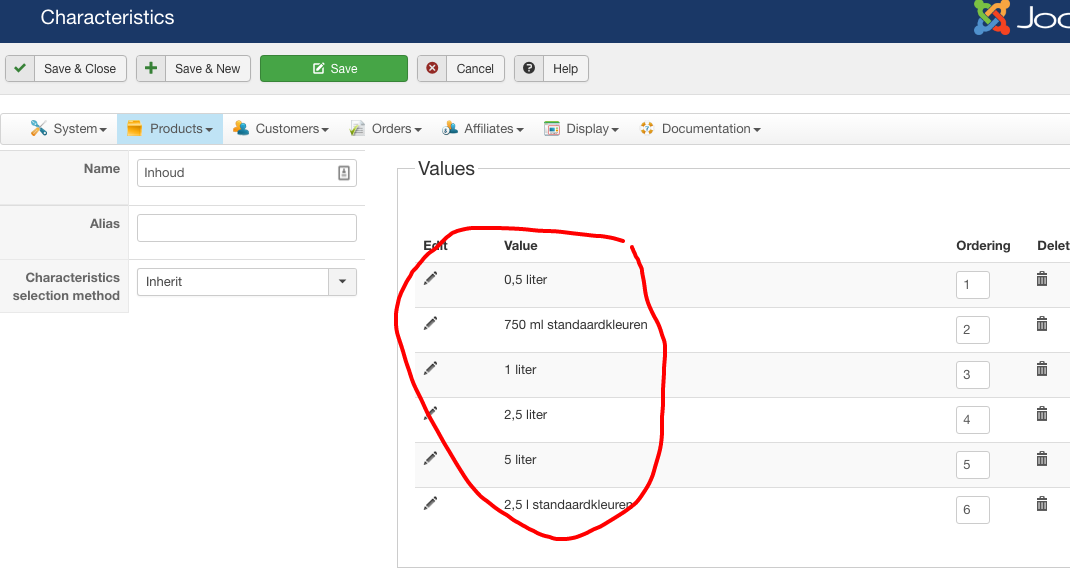The image size is (1070, 578).
Task: Trash the 2,5 l standaardkleuren row
Action: [x=1041, y=504]
